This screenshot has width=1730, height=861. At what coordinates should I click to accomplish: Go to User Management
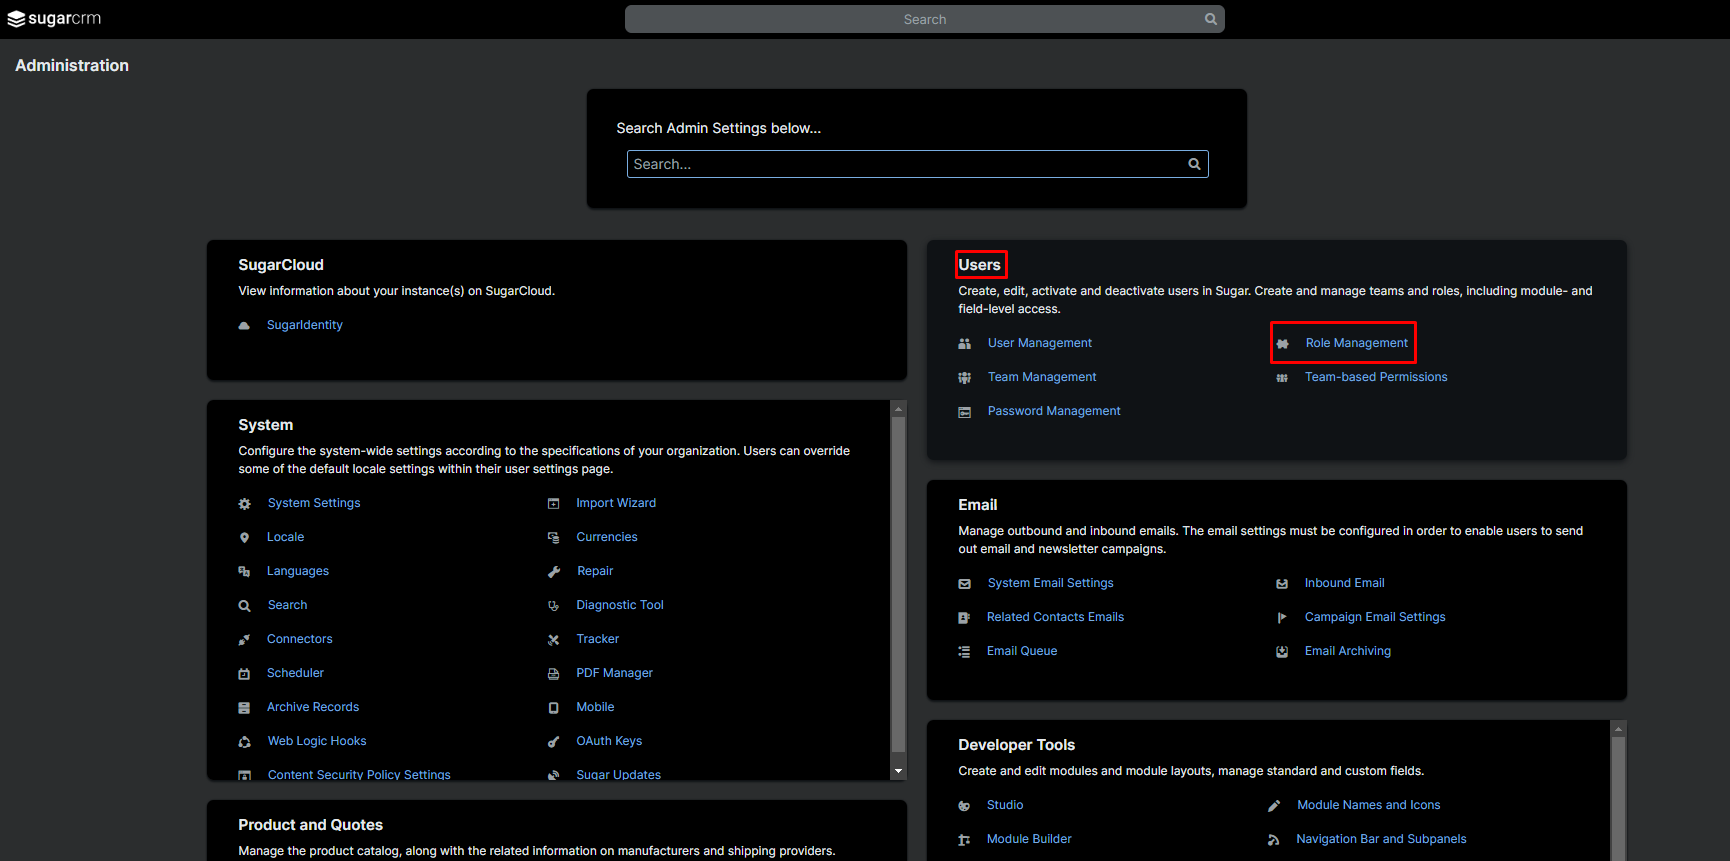coord(1040,343)
